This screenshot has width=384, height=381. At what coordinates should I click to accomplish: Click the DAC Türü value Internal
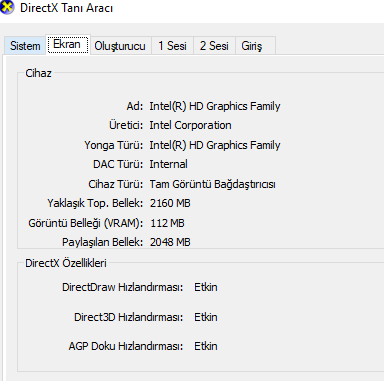(x=168, y=164)
